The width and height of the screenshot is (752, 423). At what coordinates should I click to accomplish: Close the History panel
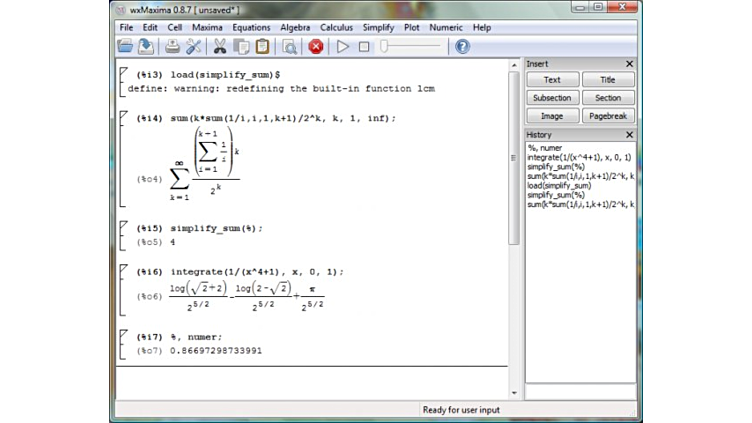pyautogui.click(x=629, y=134)
